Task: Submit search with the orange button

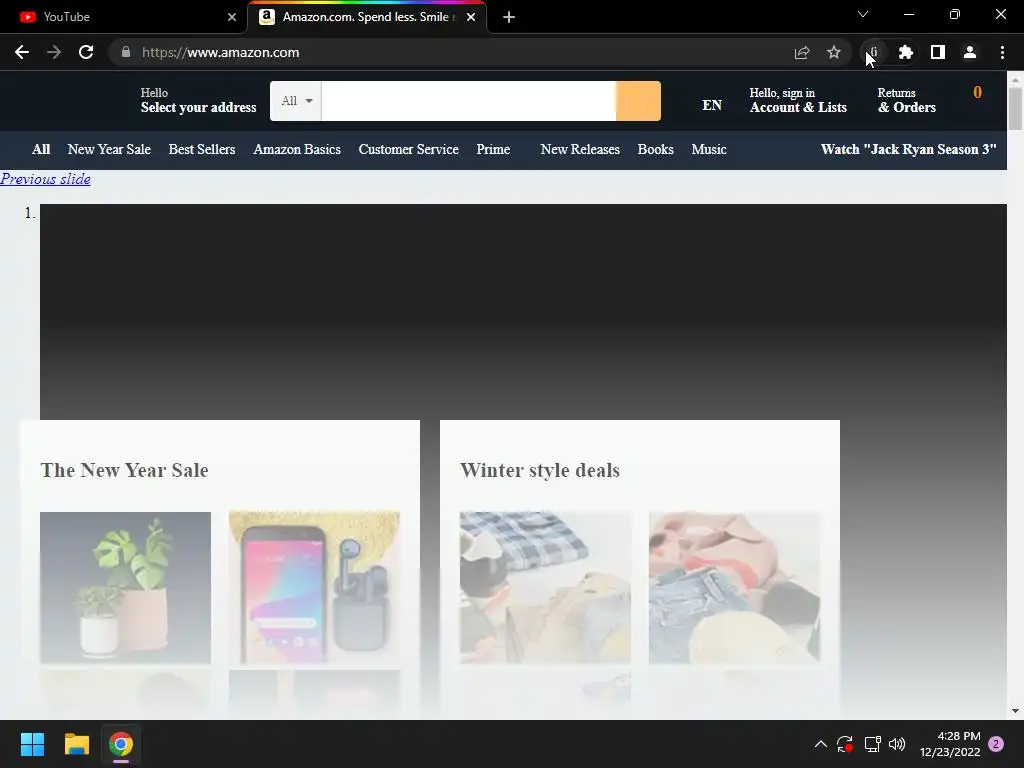Action: pos(638,101)
